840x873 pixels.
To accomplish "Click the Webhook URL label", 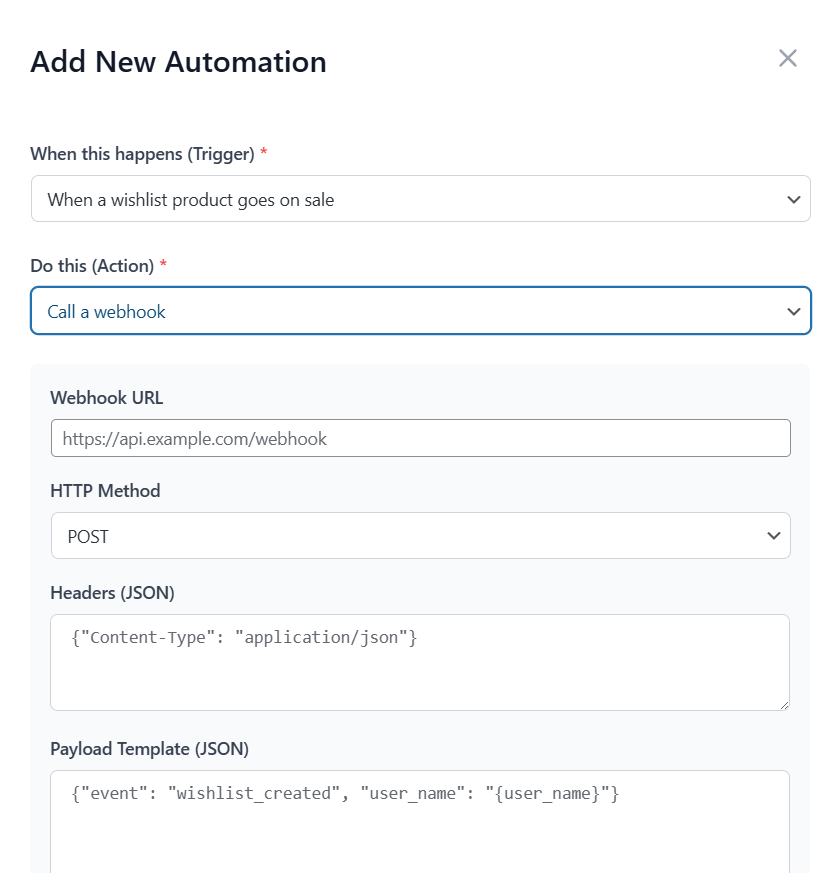I will click(x=106, y=398).
